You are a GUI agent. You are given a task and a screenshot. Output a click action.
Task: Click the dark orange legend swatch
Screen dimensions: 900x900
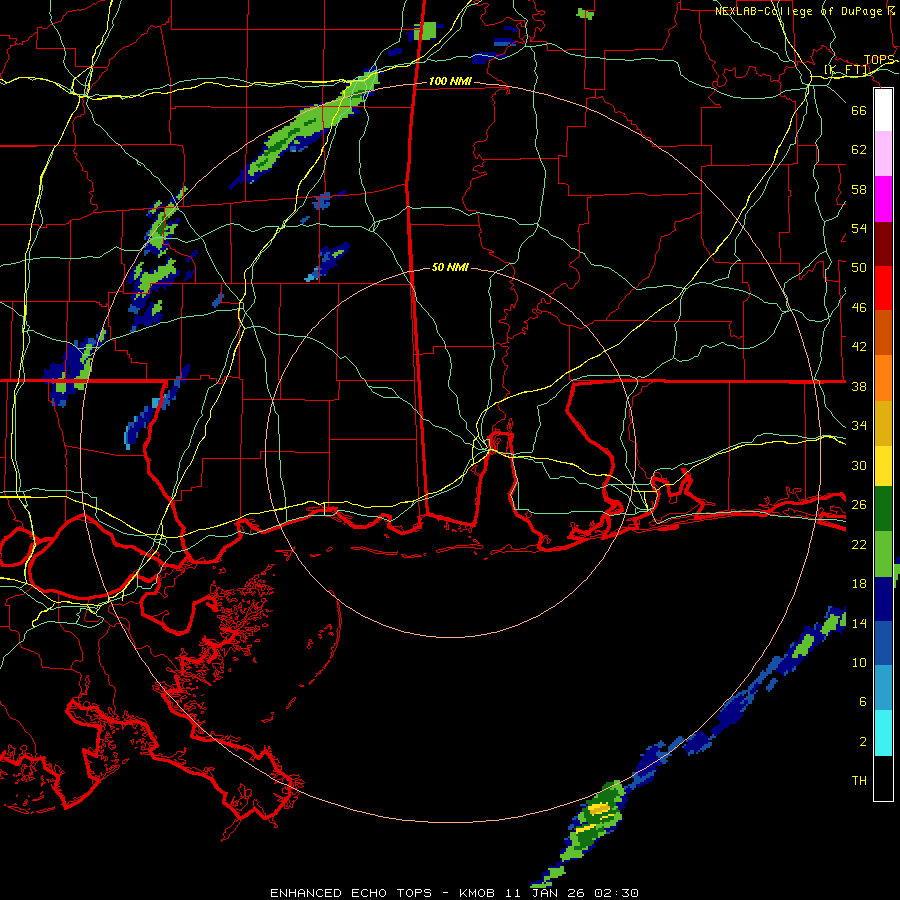click(883, 332)
